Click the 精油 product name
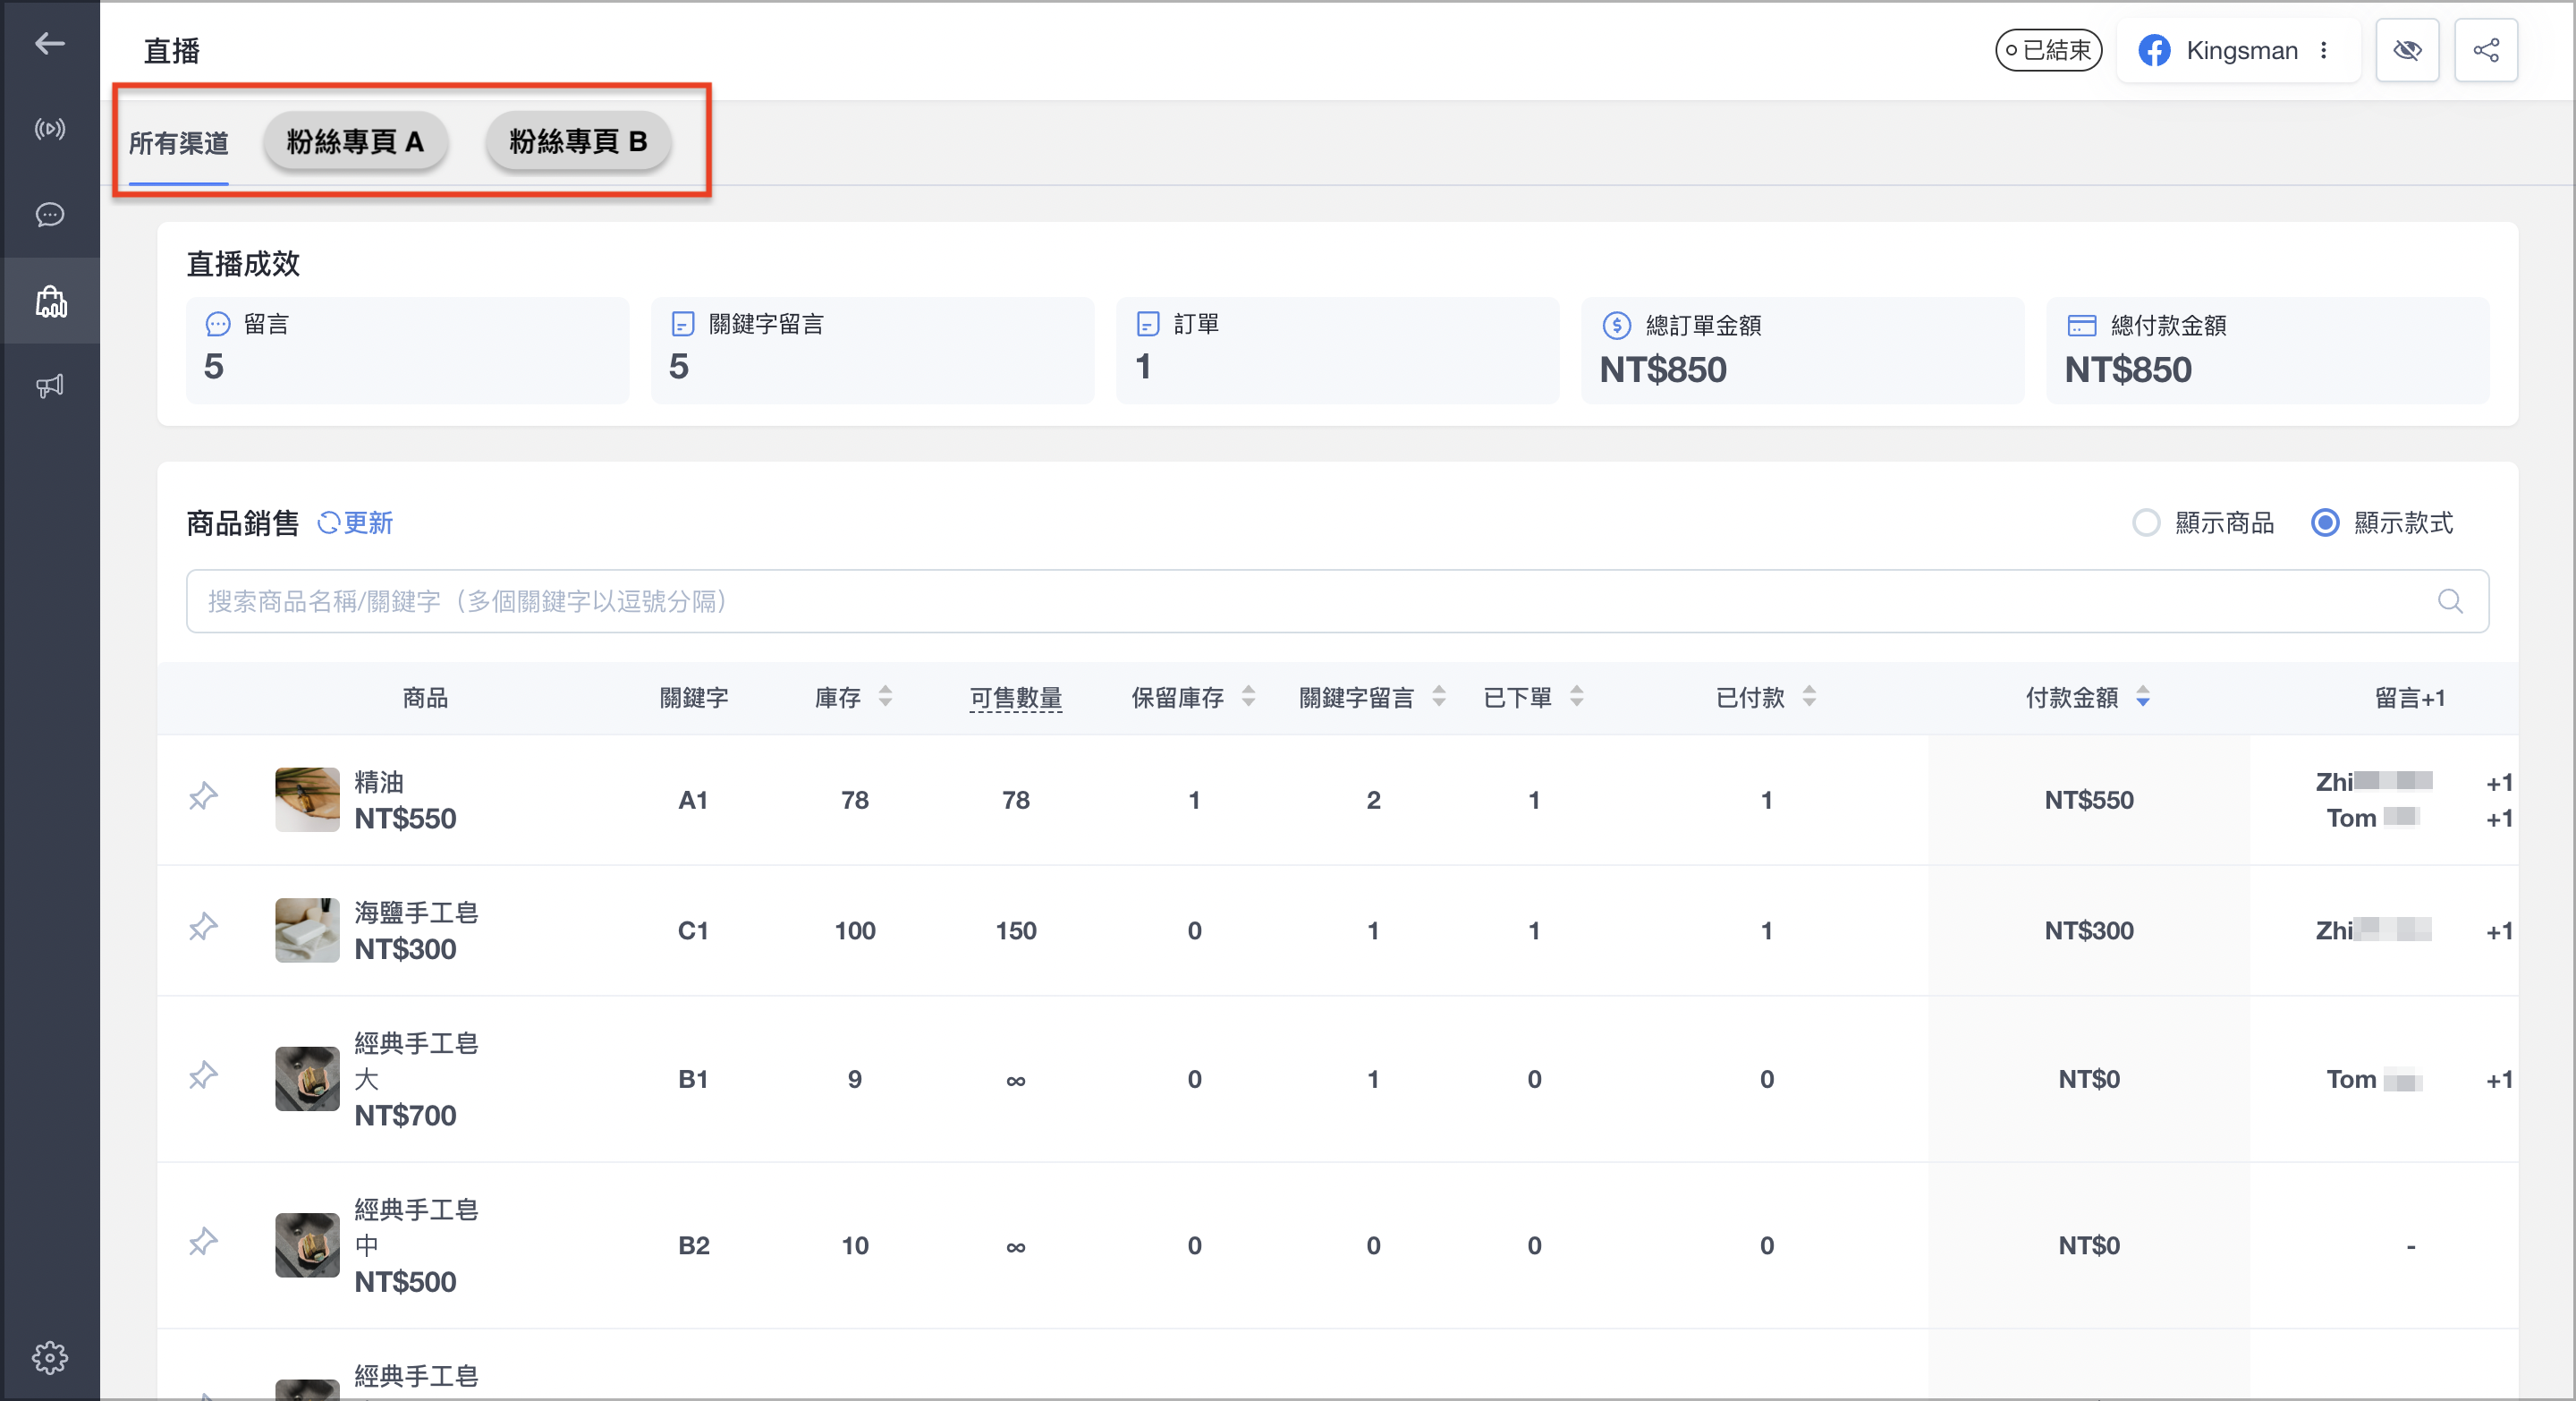2576x1401 pixels. point(379,782)
